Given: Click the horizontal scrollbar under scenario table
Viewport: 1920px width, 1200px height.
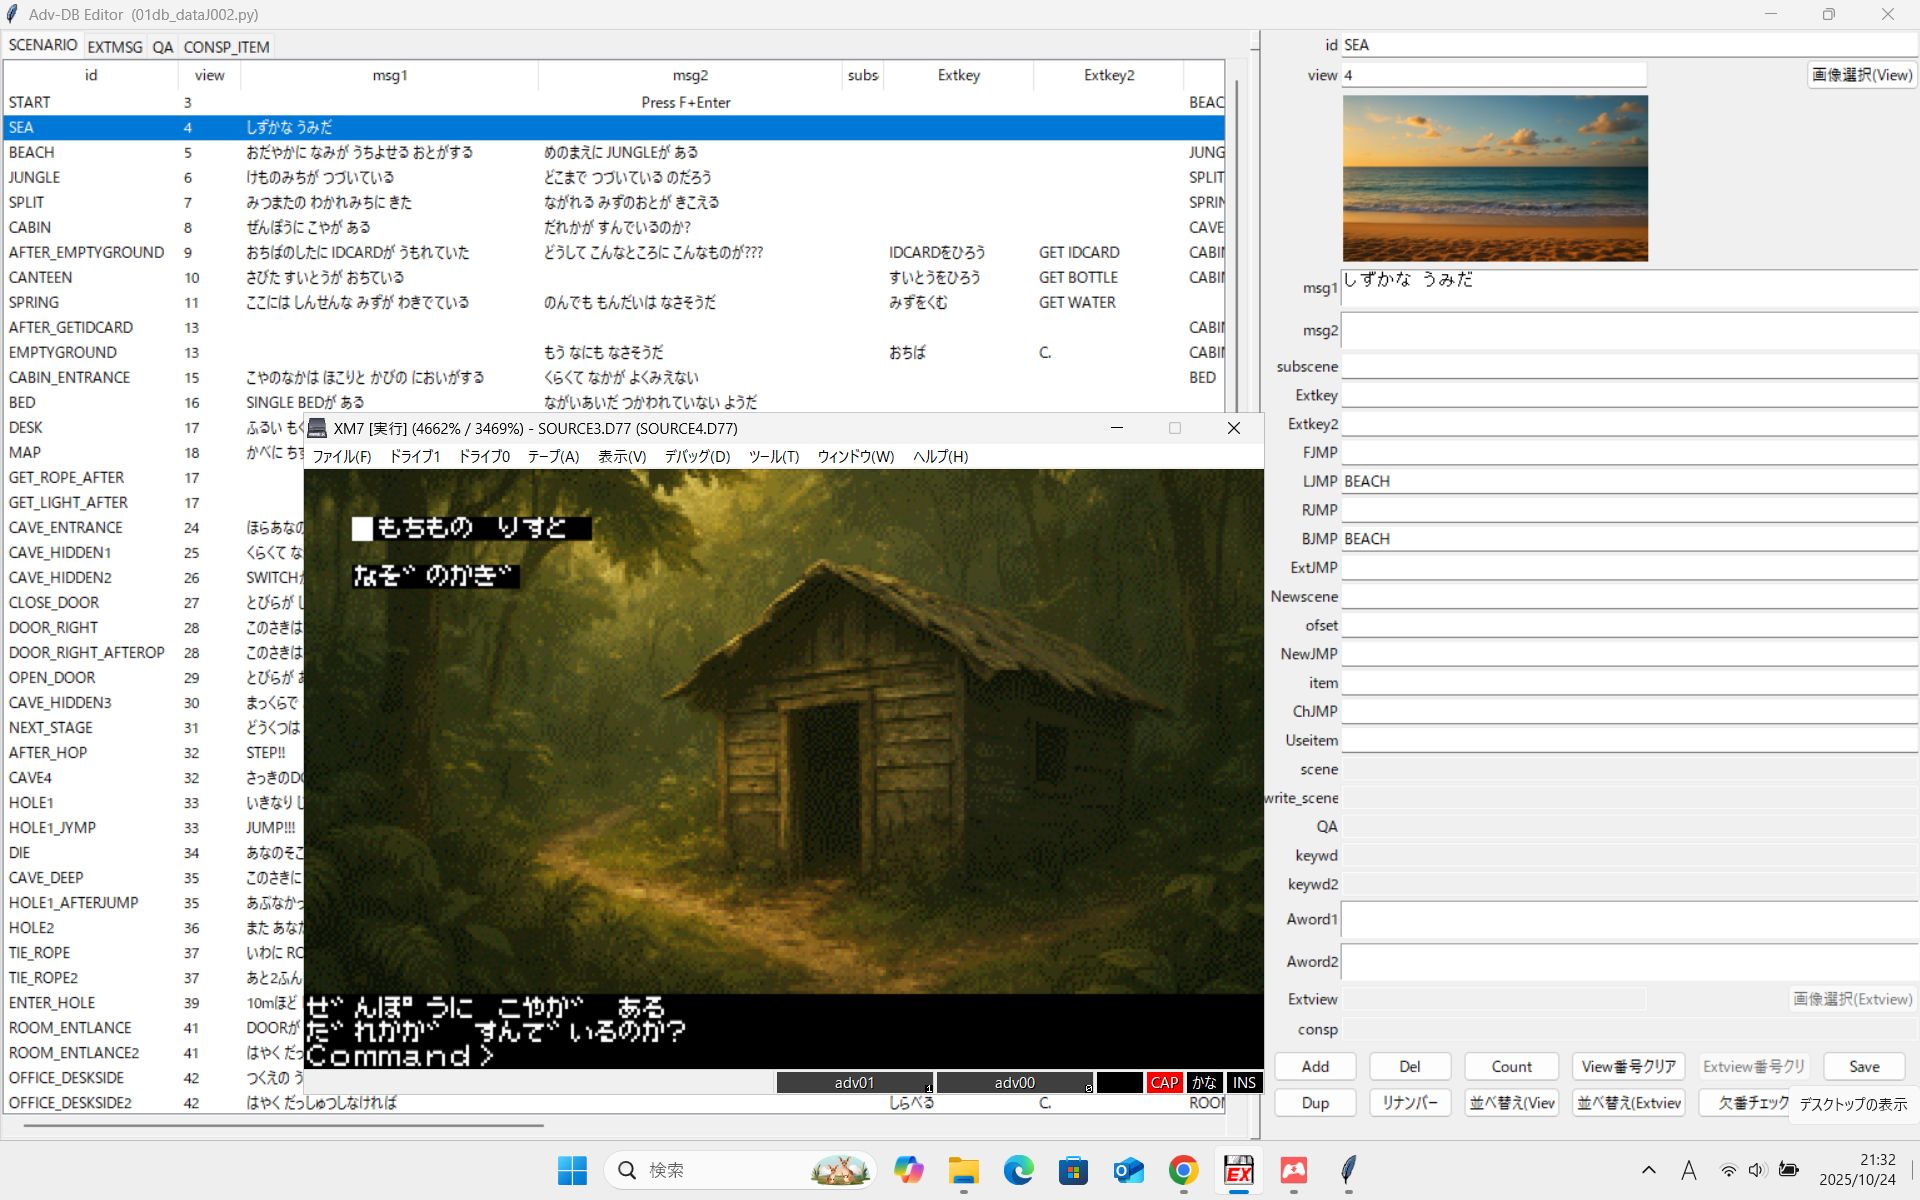Looking at the screenshot, I should pos(283,1125).
